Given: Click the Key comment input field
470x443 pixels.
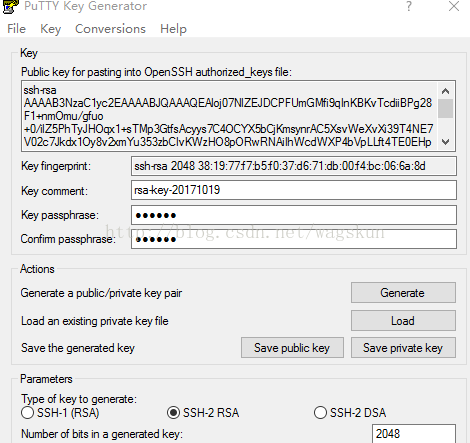Looking at the screenshot, I should click(294, 190).
